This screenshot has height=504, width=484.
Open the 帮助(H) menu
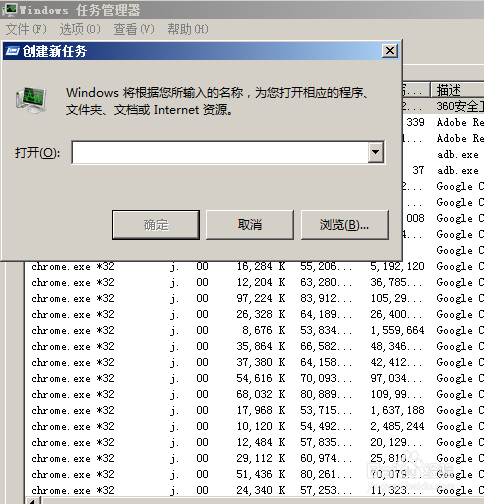[x=188, y=29]
